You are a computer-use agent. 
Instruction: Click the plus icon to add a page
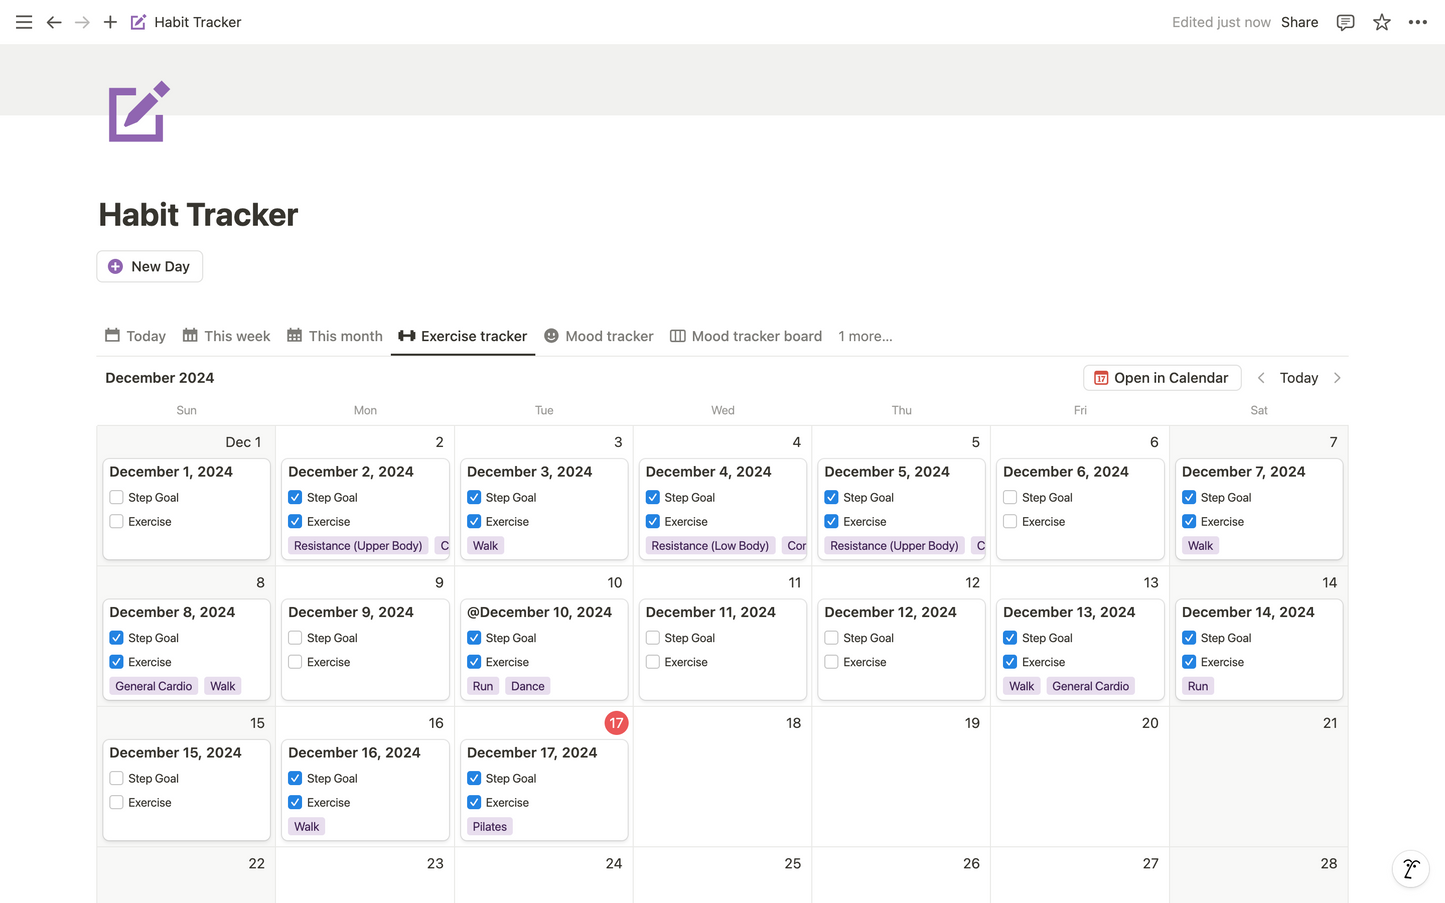(110, 22)
